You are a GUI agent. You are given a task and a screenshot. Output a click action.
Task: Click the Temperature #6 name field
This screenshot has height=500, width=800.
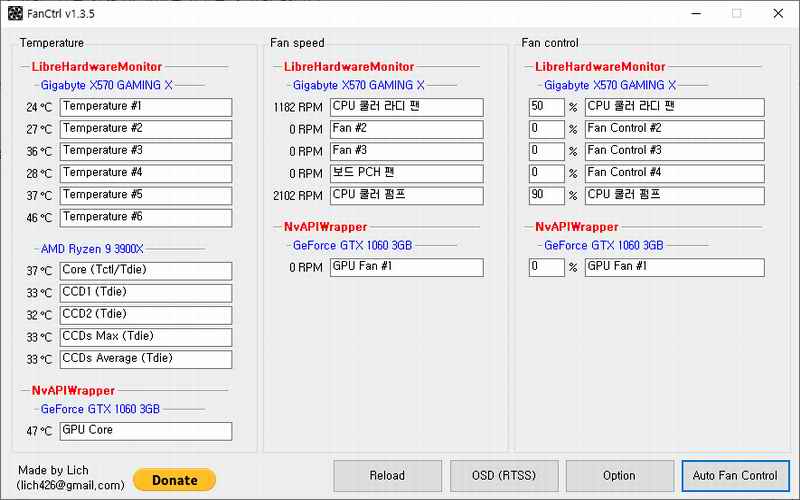145,218
